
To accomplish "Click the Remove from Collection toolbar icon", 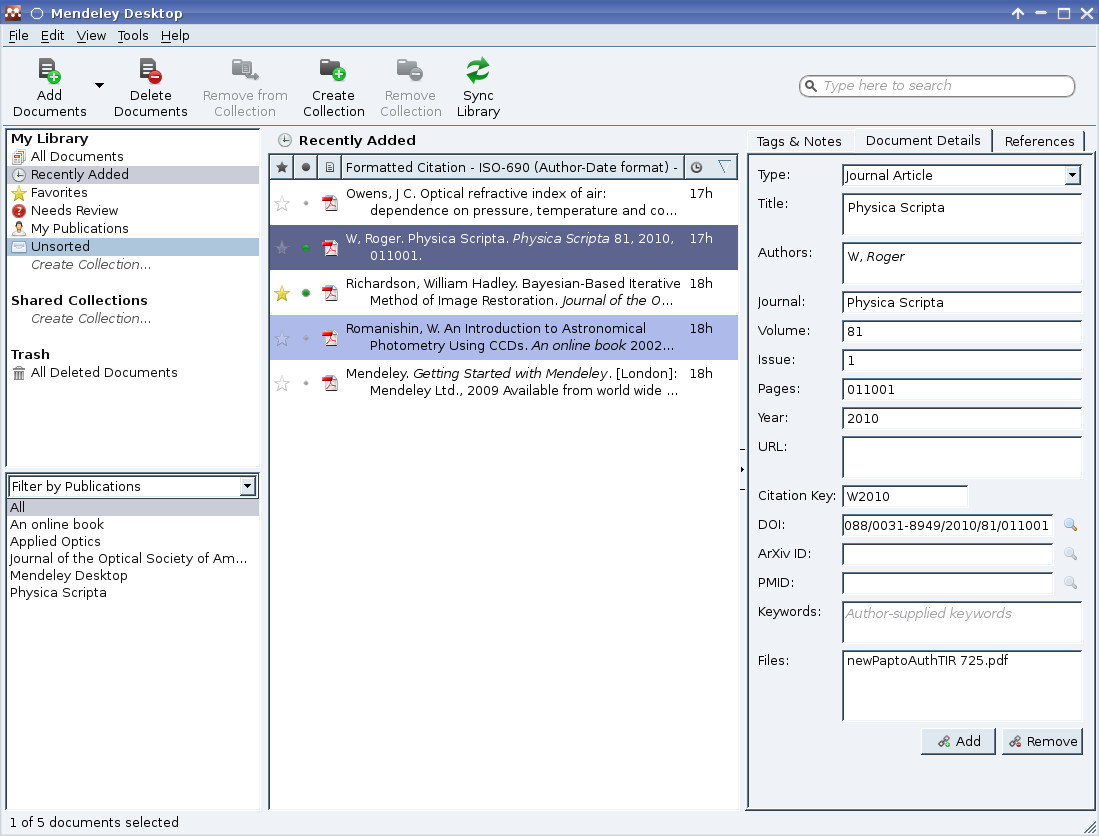I will tap(245, 70).
